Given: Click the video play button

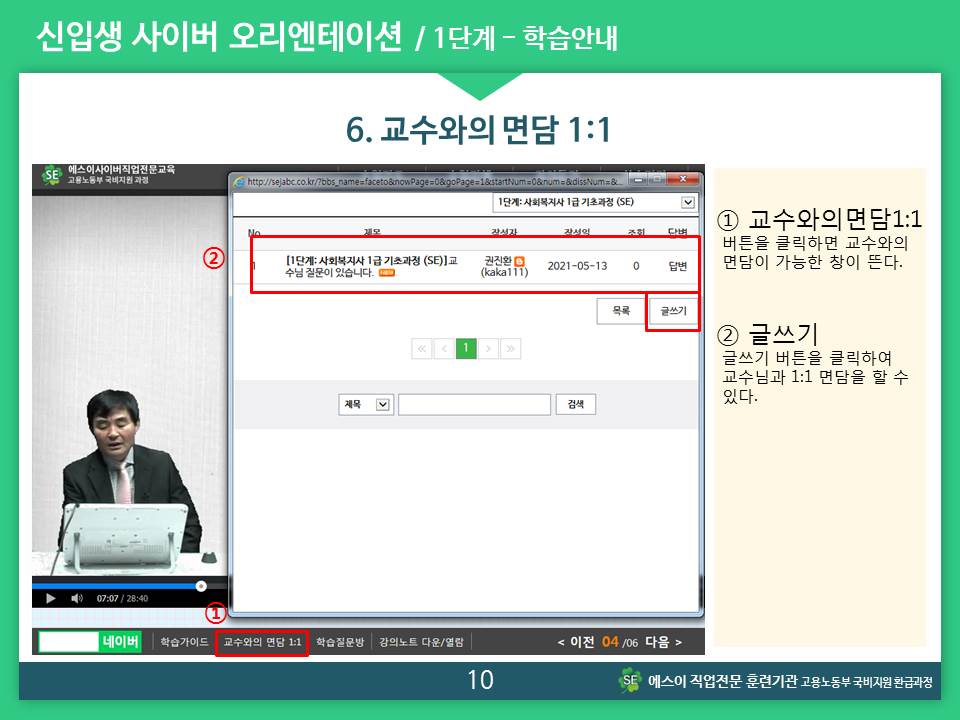Looking at the screenshot, I should point(50,598).
